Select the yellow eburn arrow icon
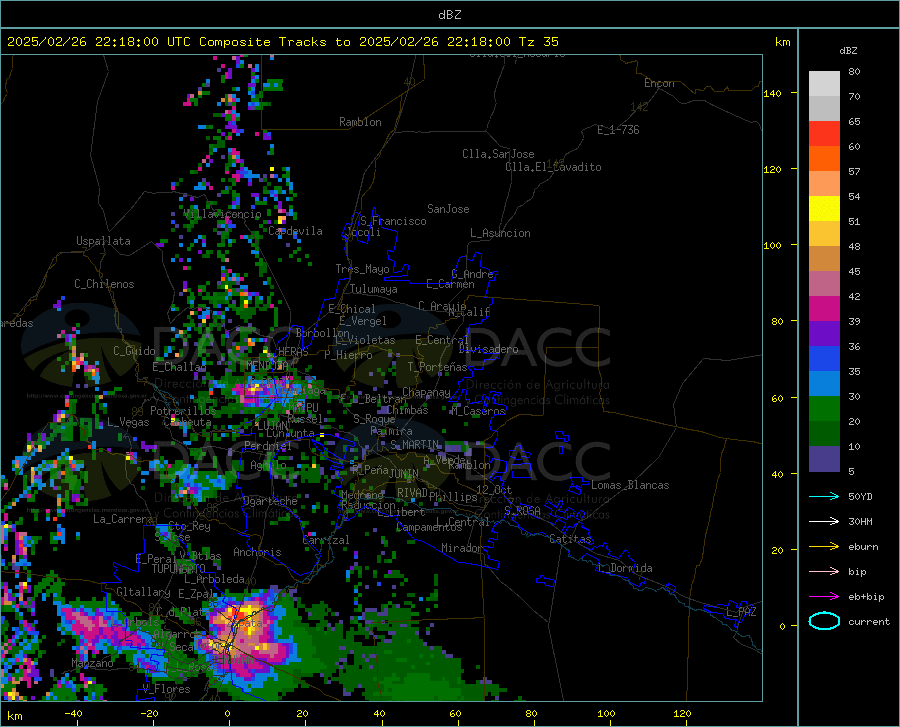900x727 pixels. tap(824, 547)
